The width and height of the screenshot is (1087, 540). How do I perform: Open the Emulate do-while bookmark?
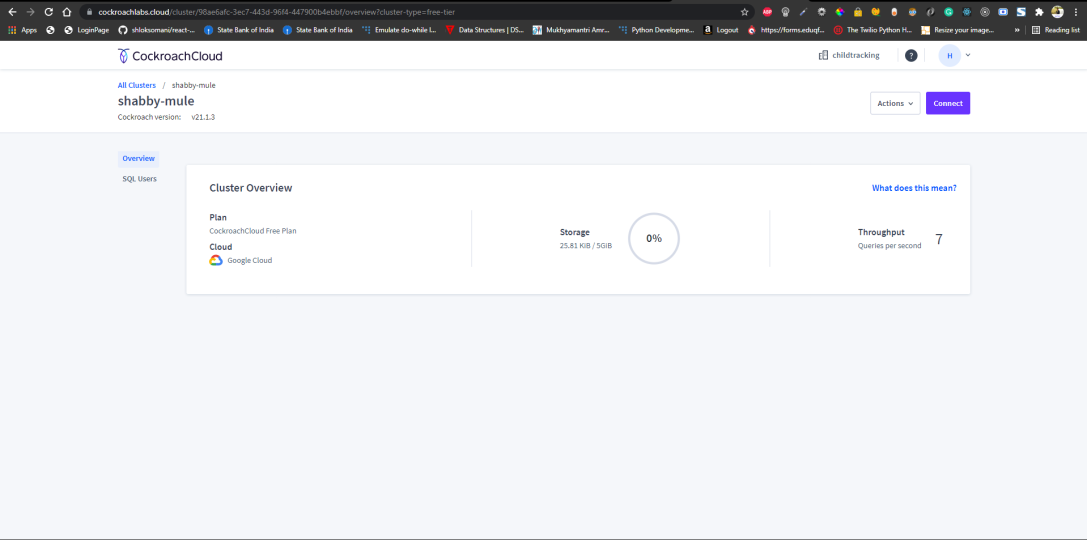coord(401,30)
